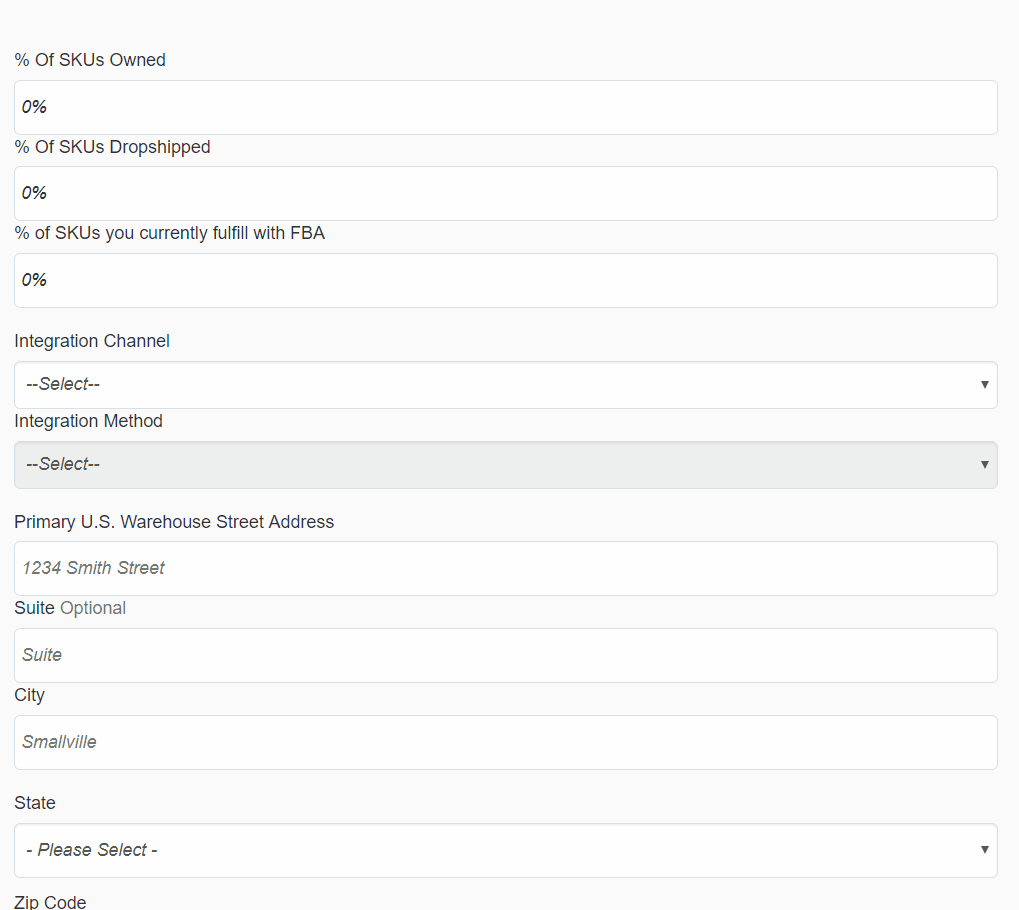
Task: Click the 'Integration Channel' label
Action: [x=92, y=341]
